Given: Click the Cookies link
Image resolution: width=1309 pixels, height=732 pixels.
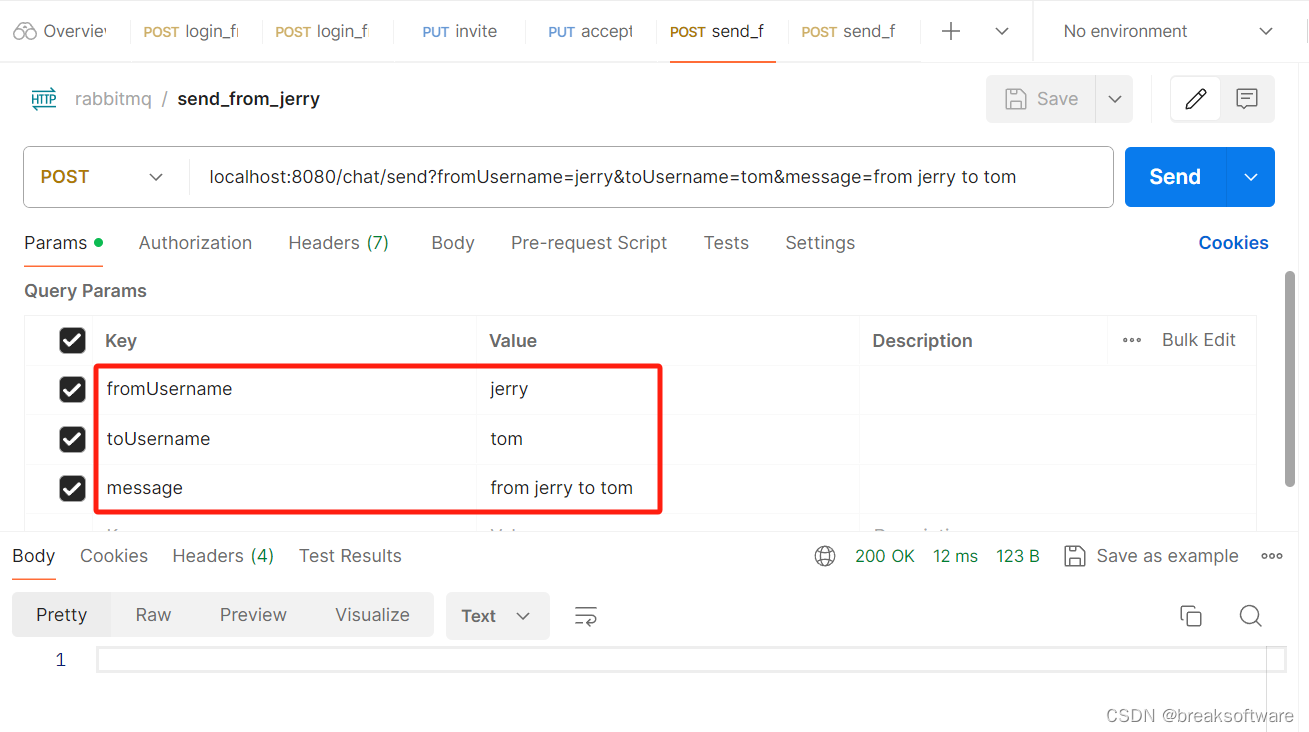Looking at the screenshot, I should tap(1233, 243).
